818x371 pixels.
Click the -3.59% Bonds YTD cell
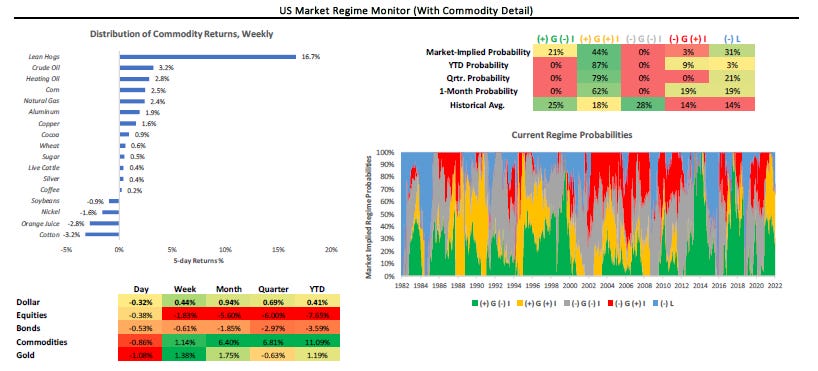click(317, 329)
